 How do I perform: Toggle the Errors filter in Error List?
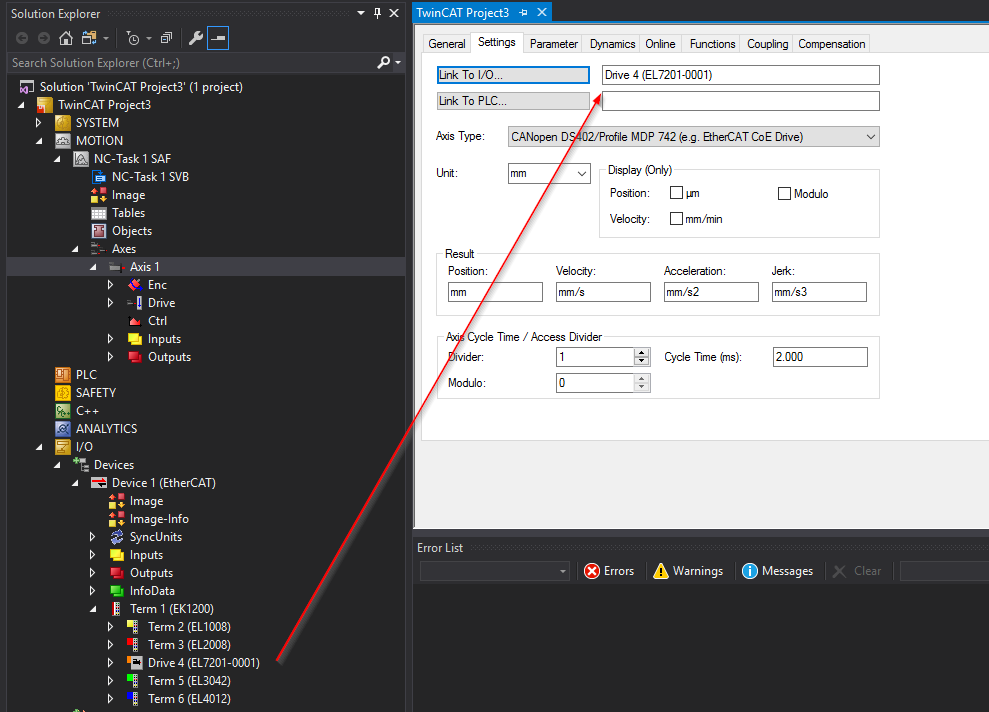[609, 571]
